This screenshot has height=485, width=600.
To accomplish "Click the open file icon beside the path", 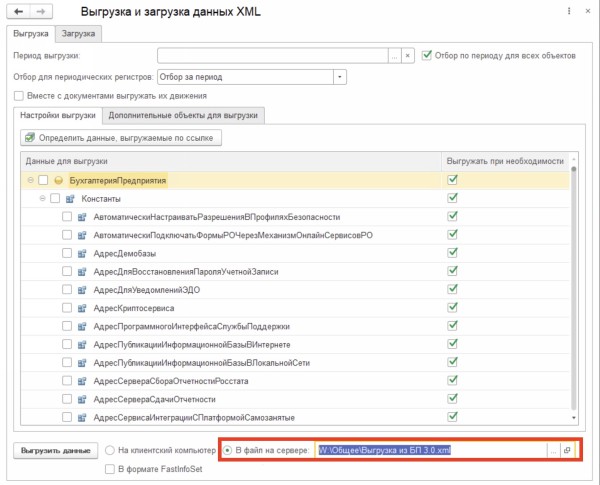I will (566, 450).
